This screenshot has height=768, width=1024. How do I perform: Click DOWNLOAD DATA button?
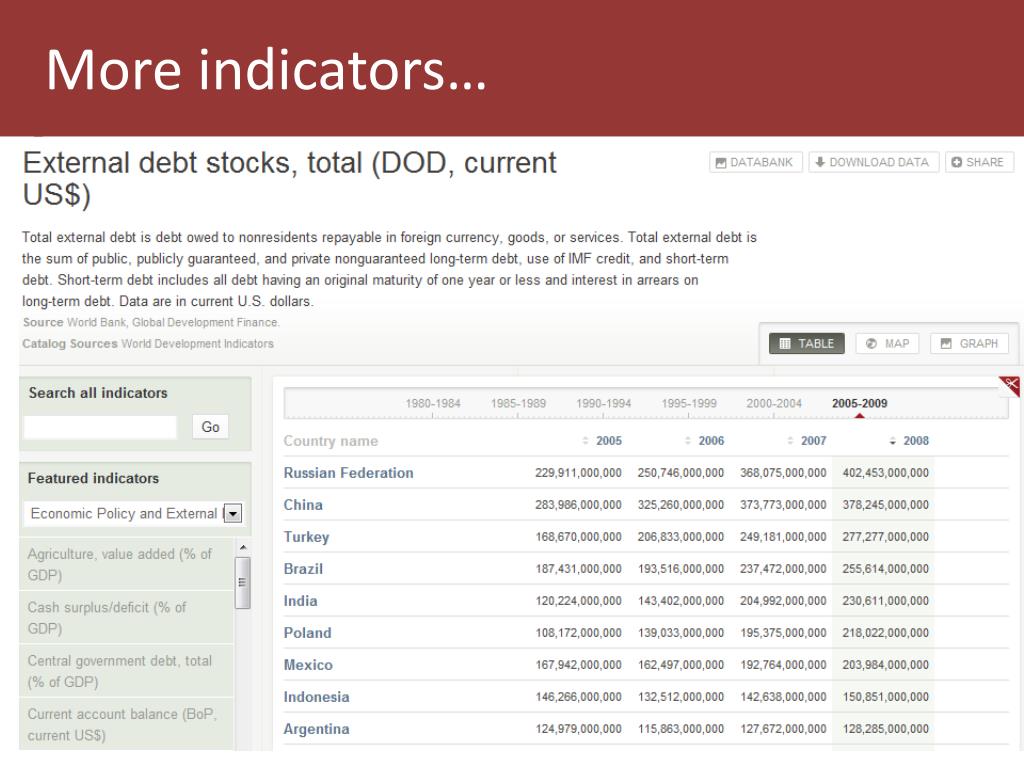point(873,162)
